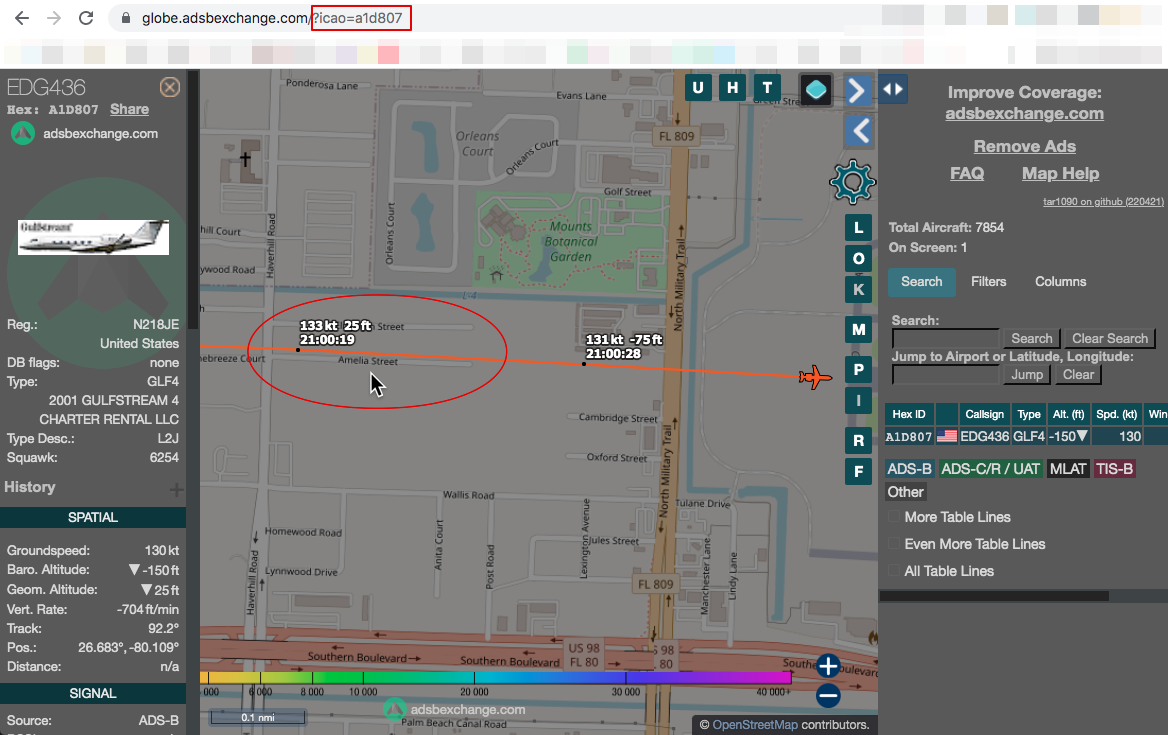
Task: Zoom out with the minus button
Action: 828,696
